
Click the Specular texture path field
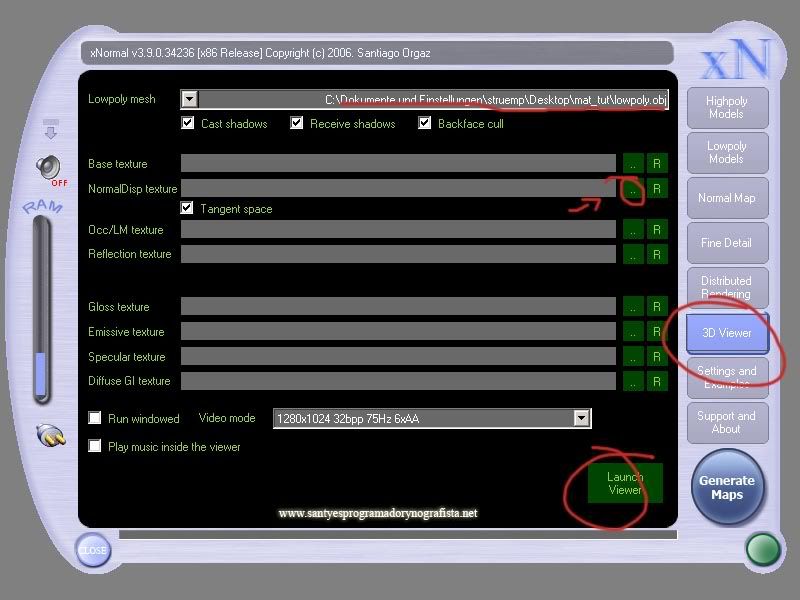[398, 356]
